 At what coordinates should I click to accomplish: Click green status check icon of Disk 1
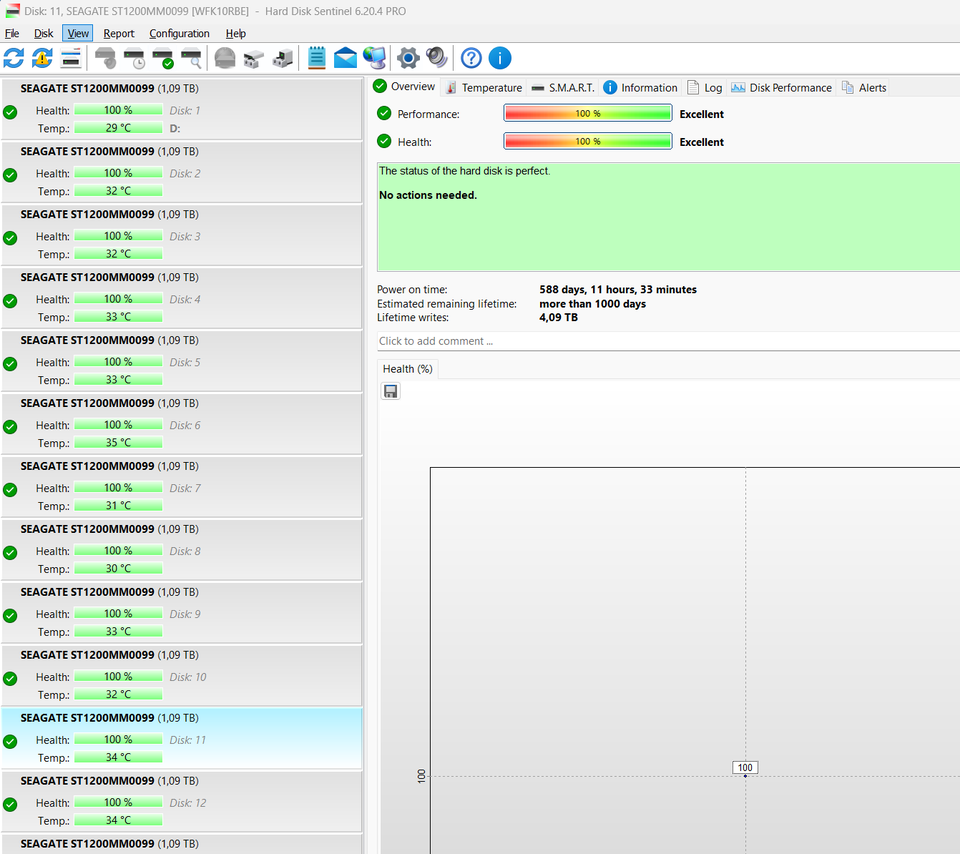coord(10,112)
